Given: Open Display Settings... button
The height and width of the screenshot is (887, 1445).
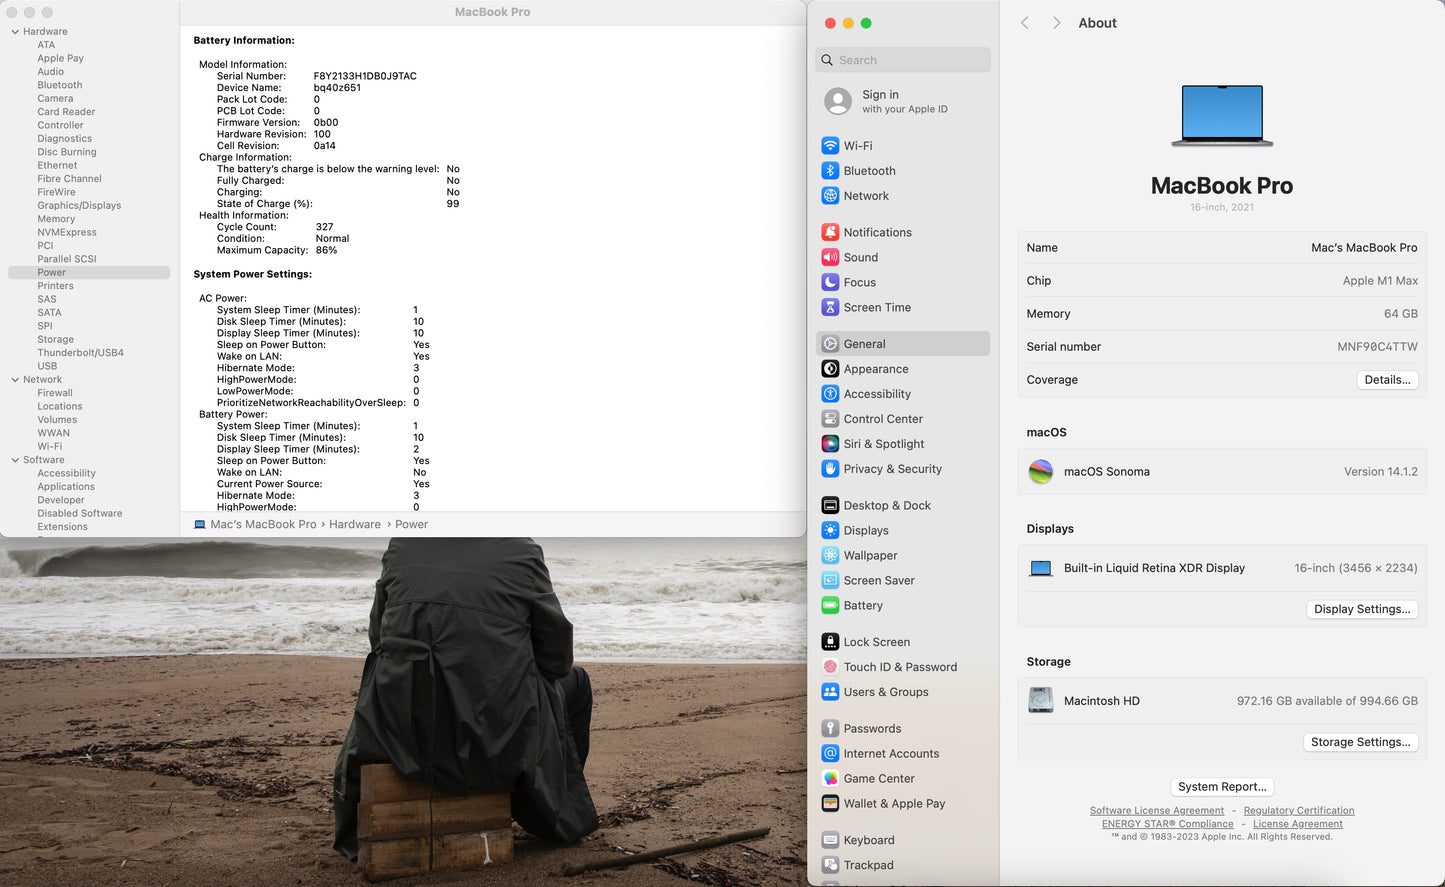Looking at the screenshot, I should pyautogui.click(x=1362, y=609).
